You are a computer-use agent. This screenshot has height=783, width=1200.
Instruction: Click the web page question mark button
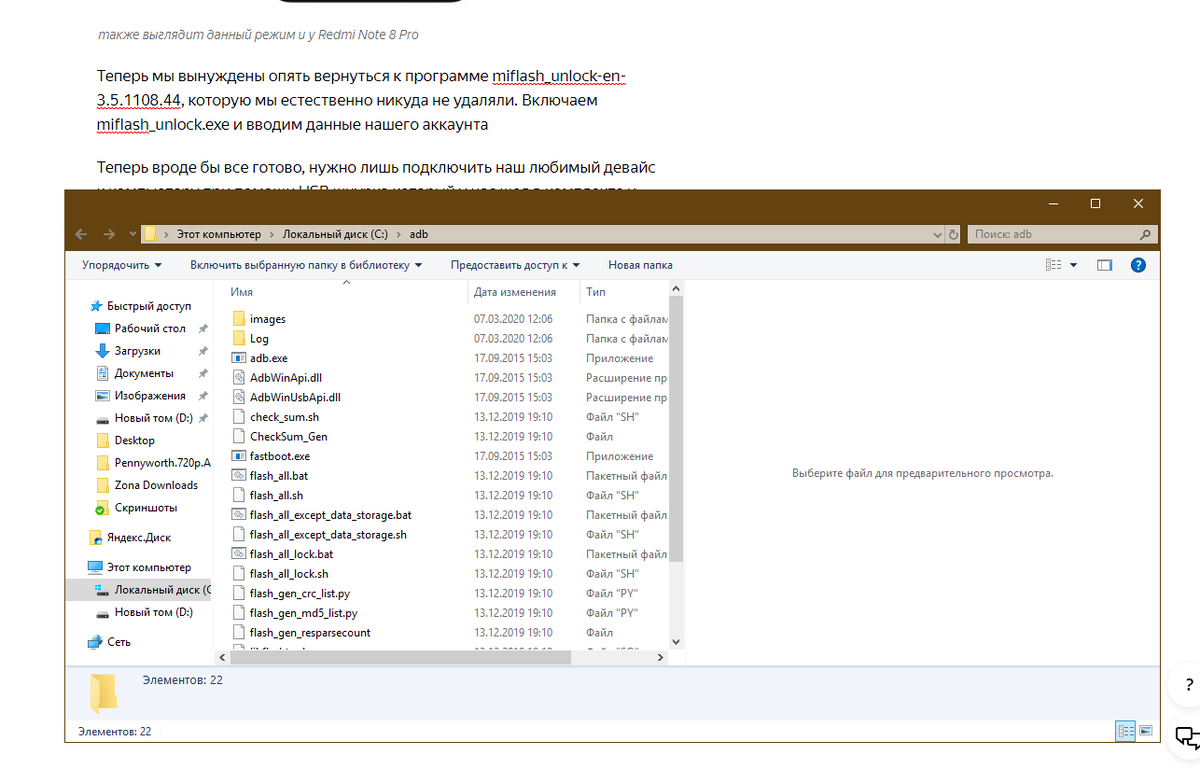[1187, 686]
